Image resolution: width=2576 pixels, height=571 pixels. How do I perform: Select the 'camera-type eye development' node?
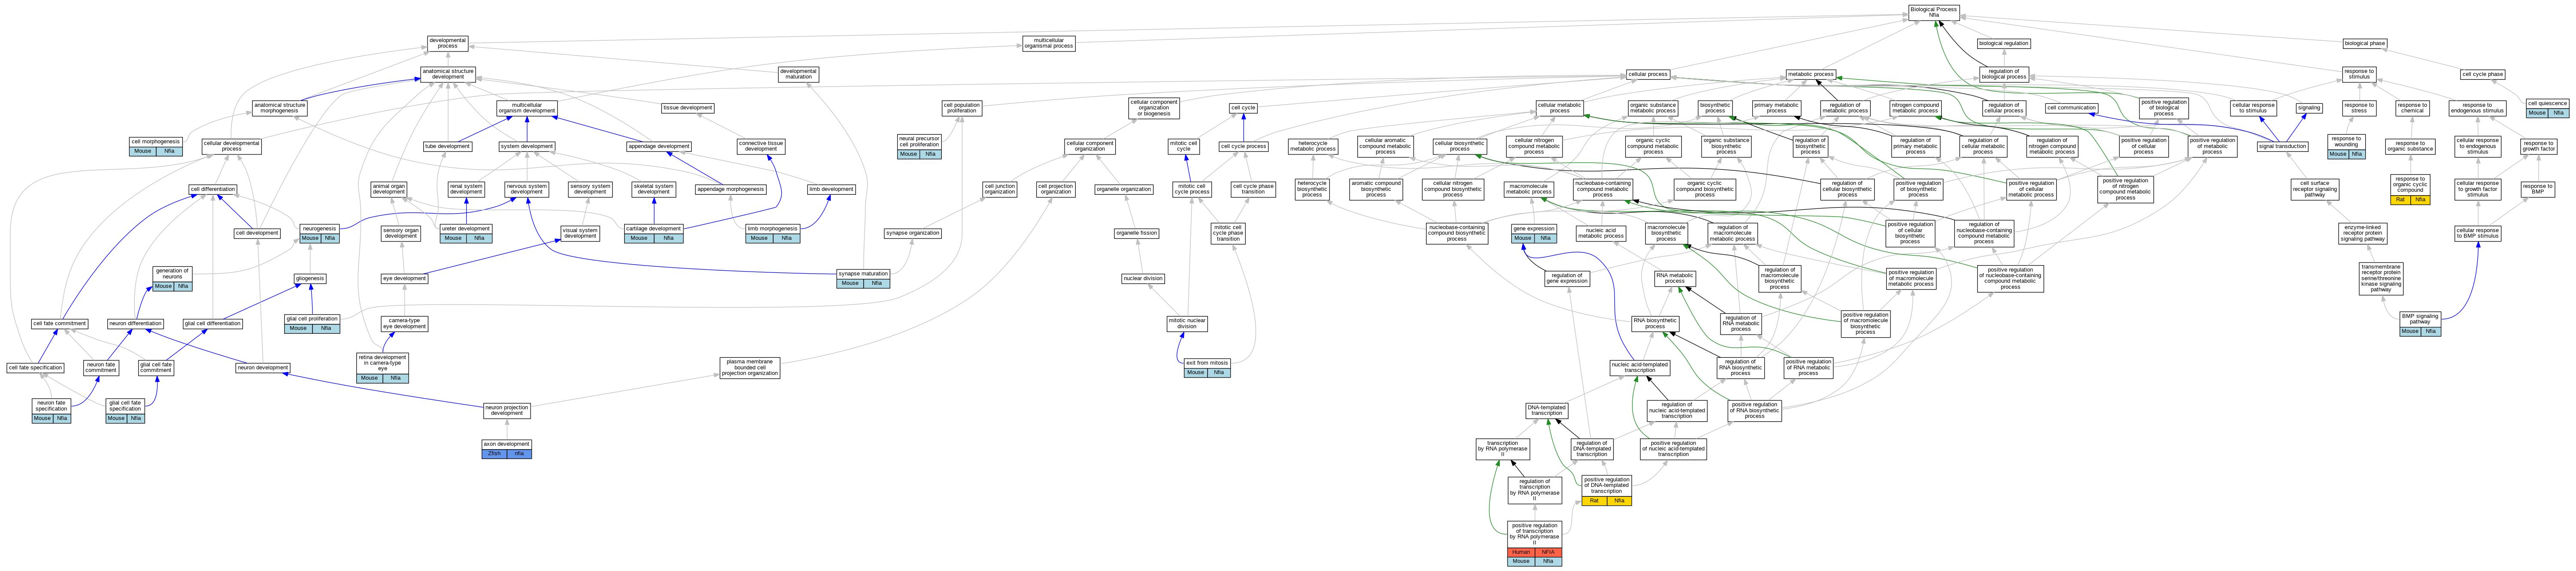(404, 323)
